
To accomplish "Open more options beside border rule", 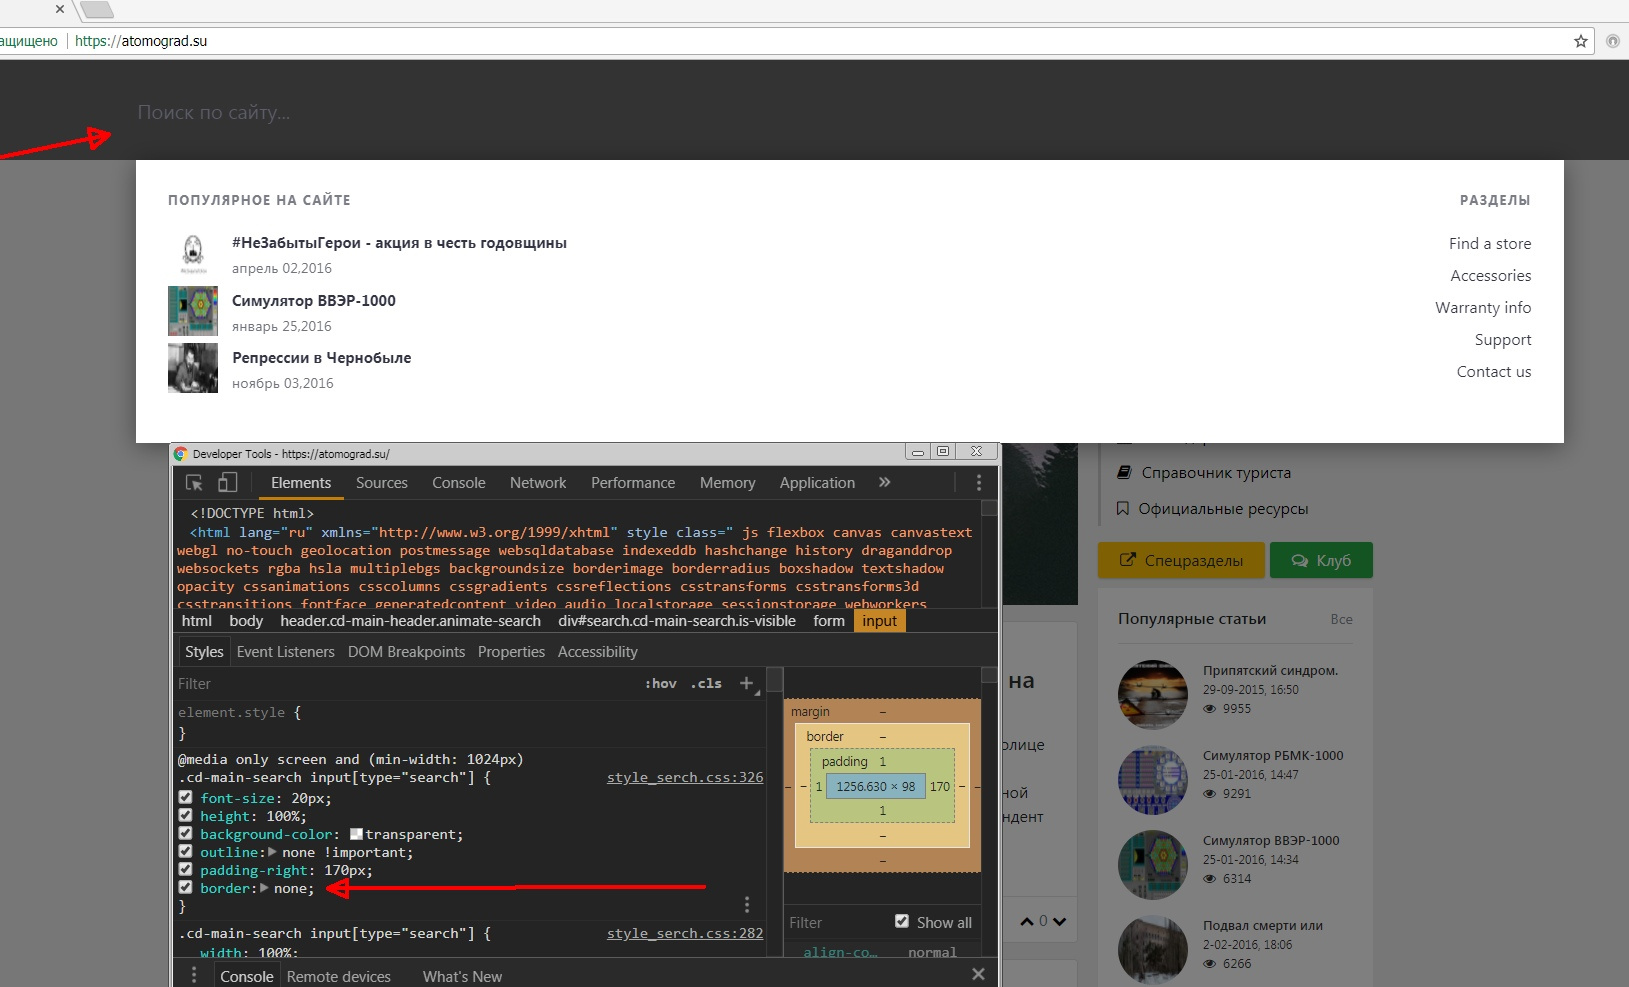I will [747, 904].
